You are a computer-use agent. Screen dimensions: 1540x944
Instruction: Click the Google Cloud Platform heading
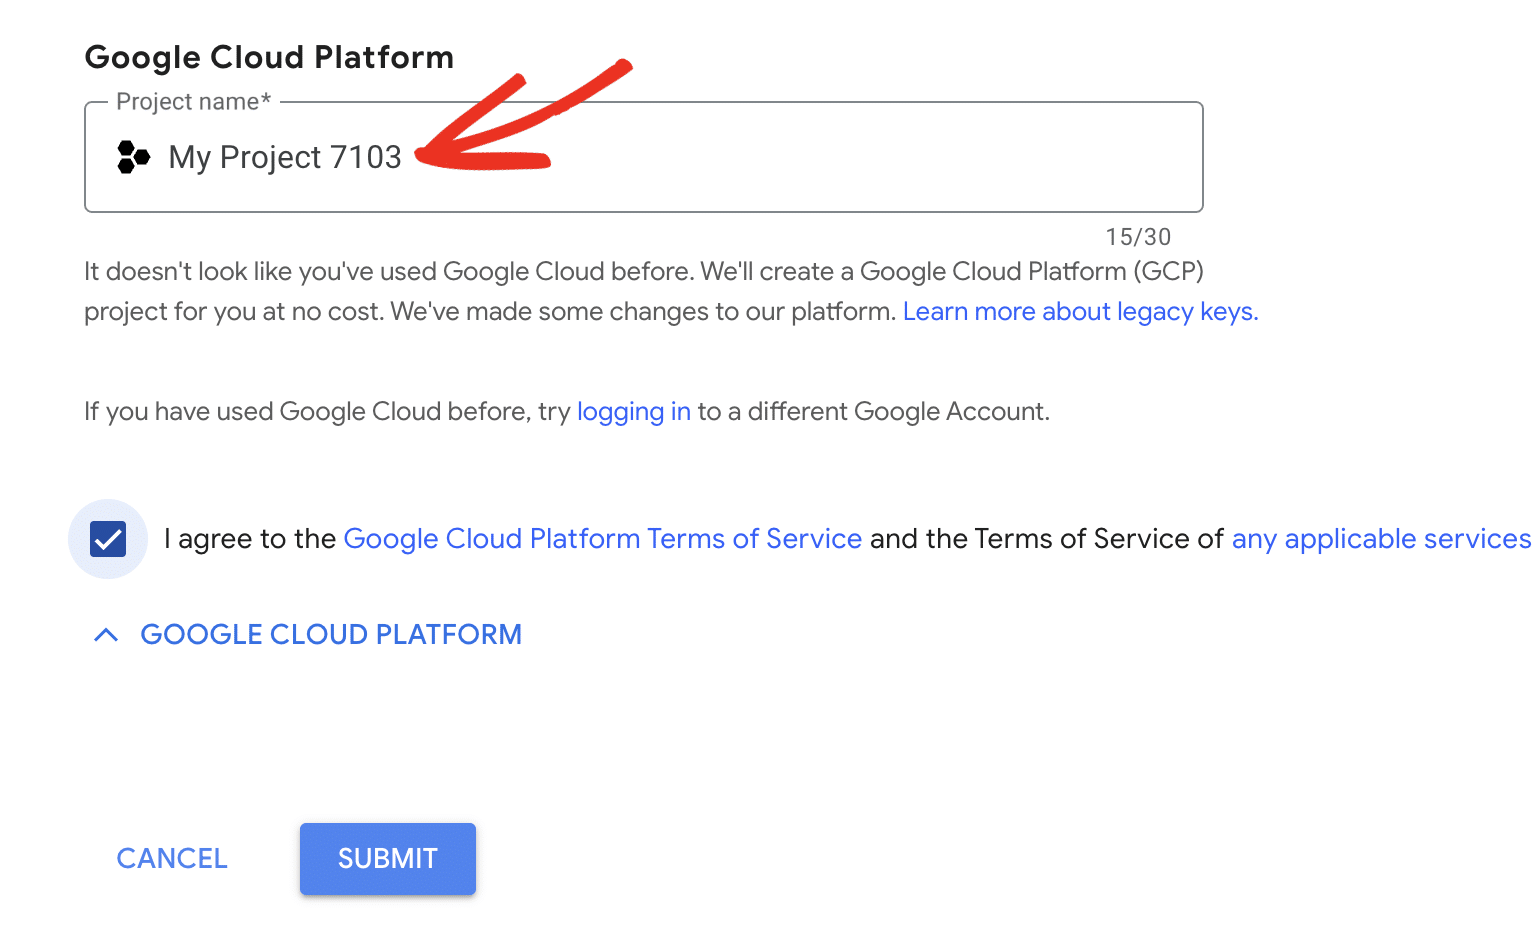tap(269, 57)
